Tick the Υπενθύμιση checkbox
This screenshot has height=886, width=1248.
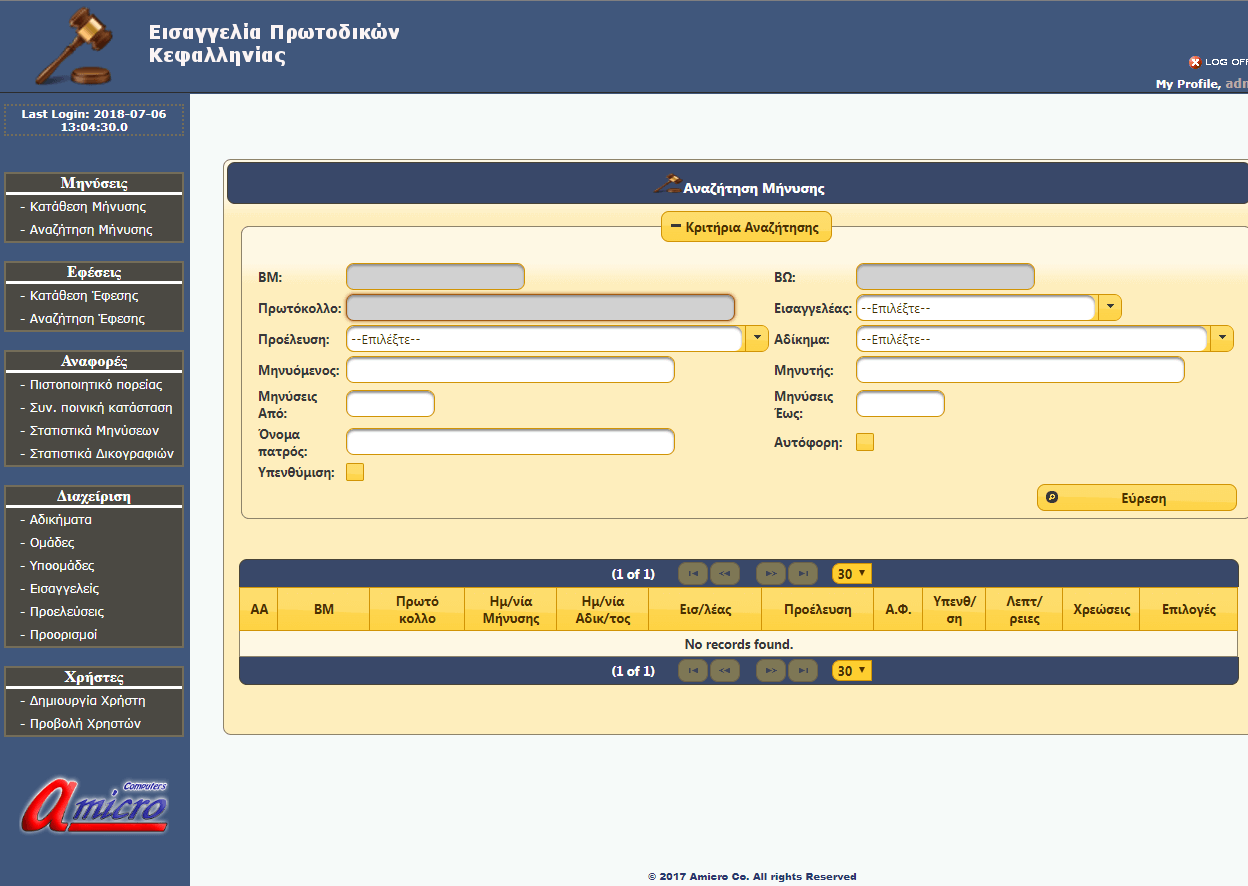click(355, 472)
